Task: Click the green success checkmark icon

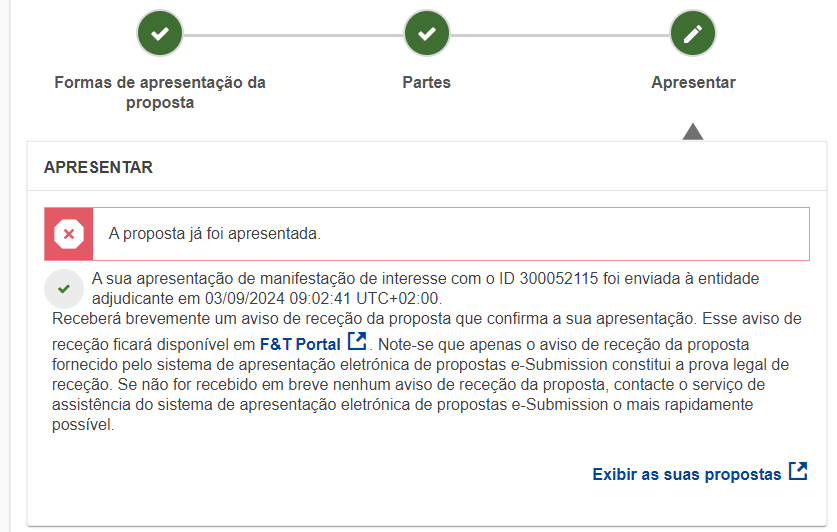Action: [x=64, y=289]
